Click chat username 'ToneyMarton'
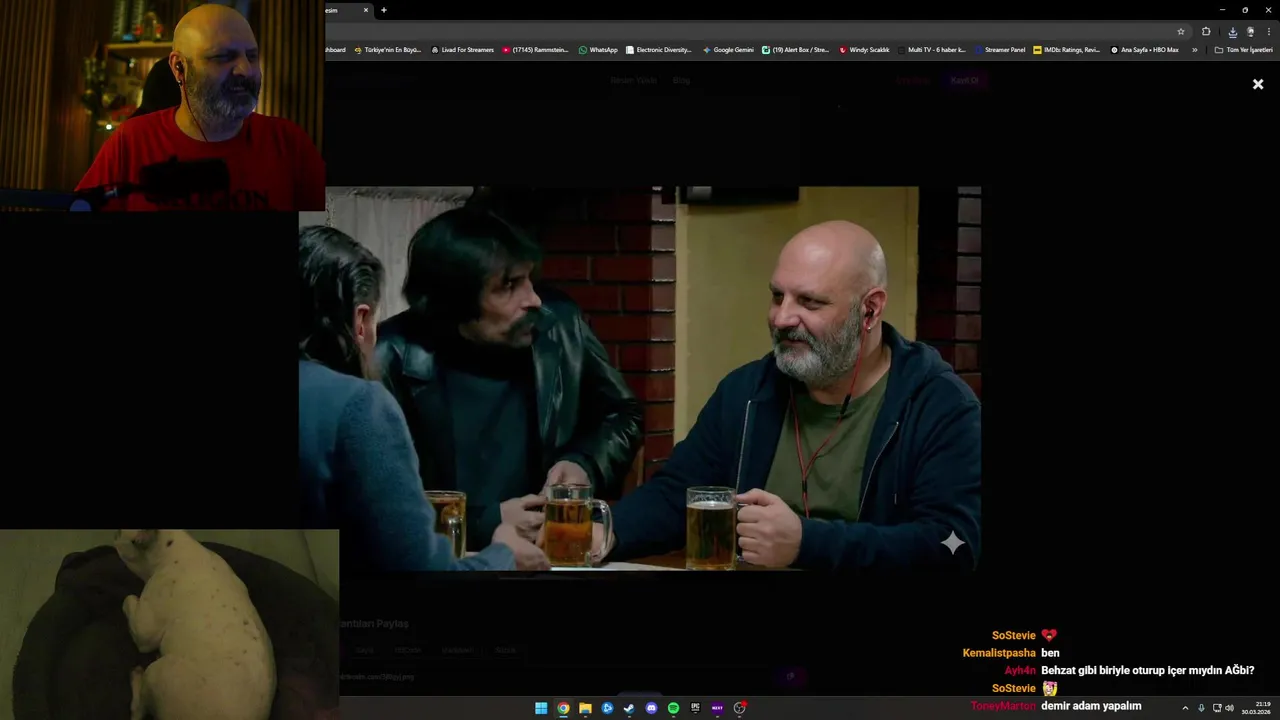 (x=1003, y=706)
